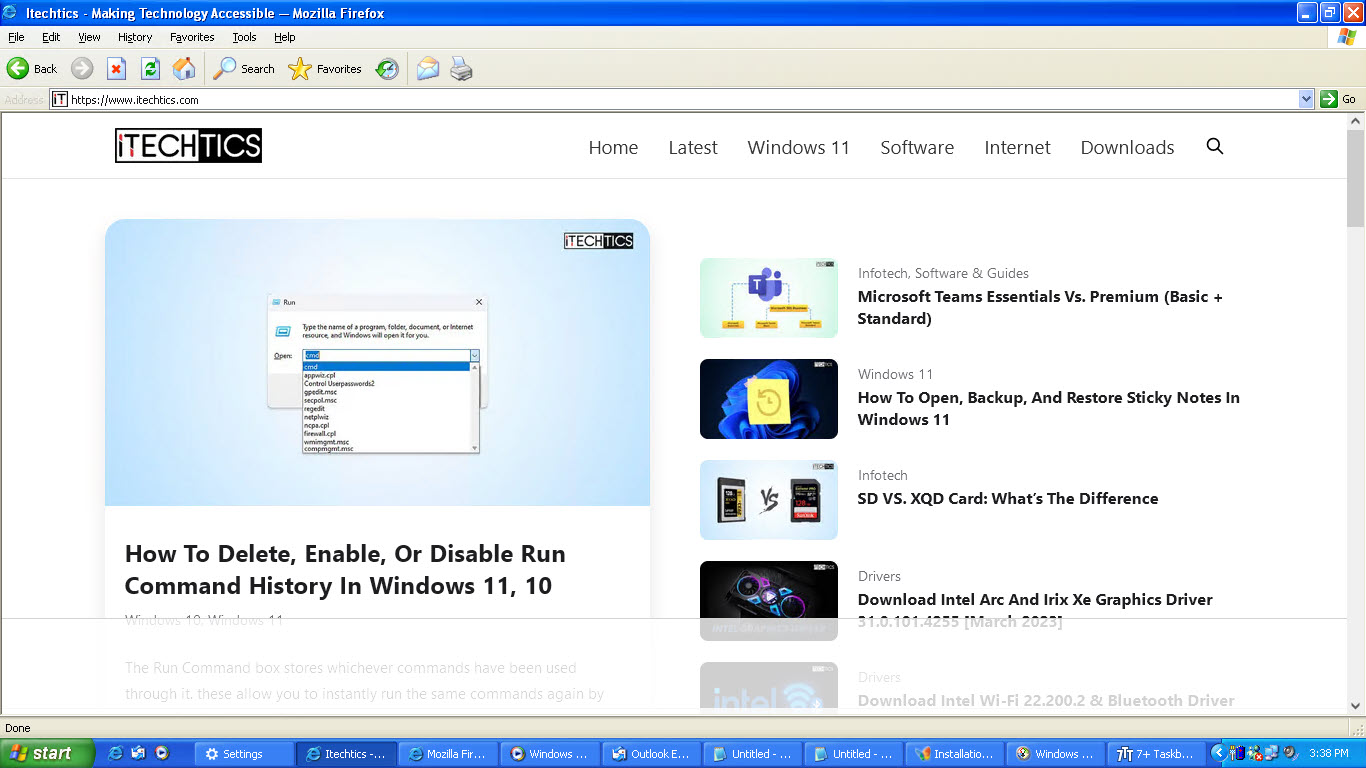1366x768 pixels.
Task: Click the Stop loading icon
Action: [116, 69]
